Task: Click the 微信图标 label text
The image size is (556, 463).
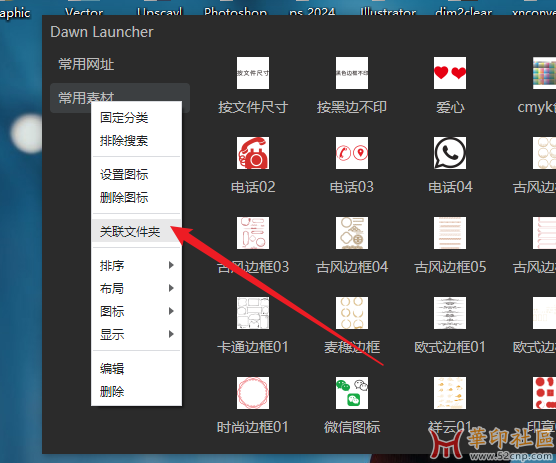Action: 352,427
